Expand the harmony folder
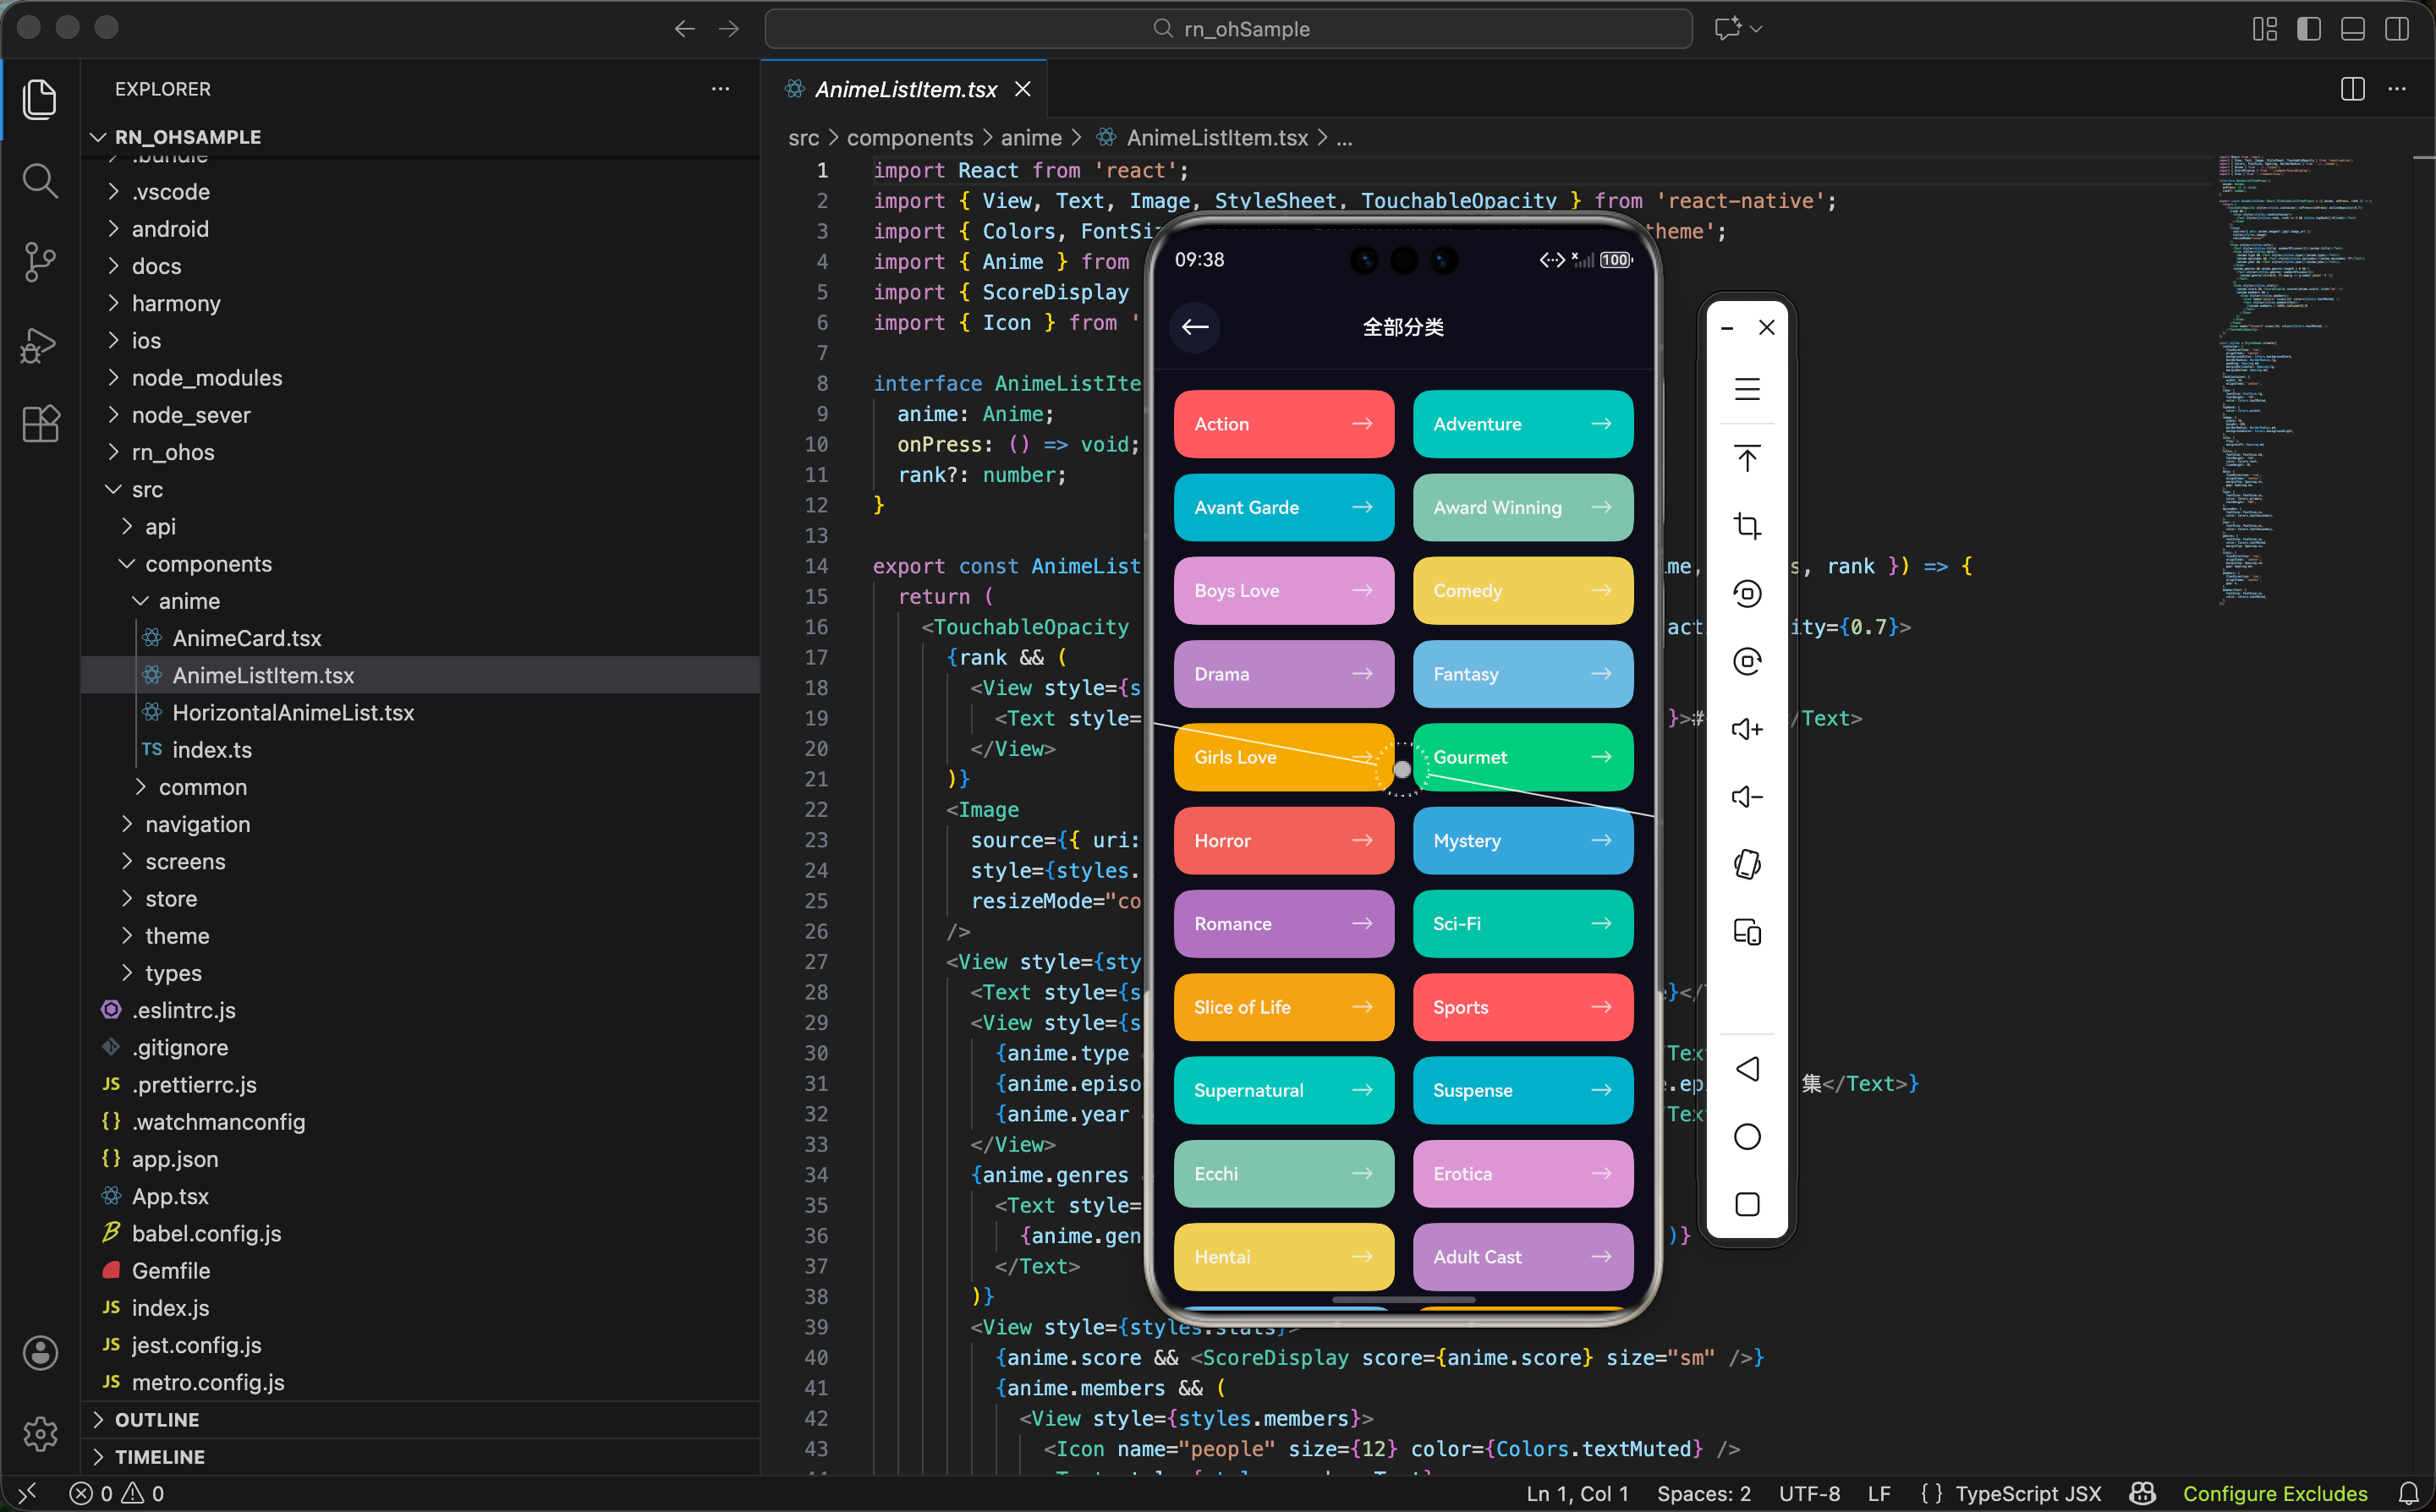Screen dimensions: 2436x1512 tap(176, 303)
